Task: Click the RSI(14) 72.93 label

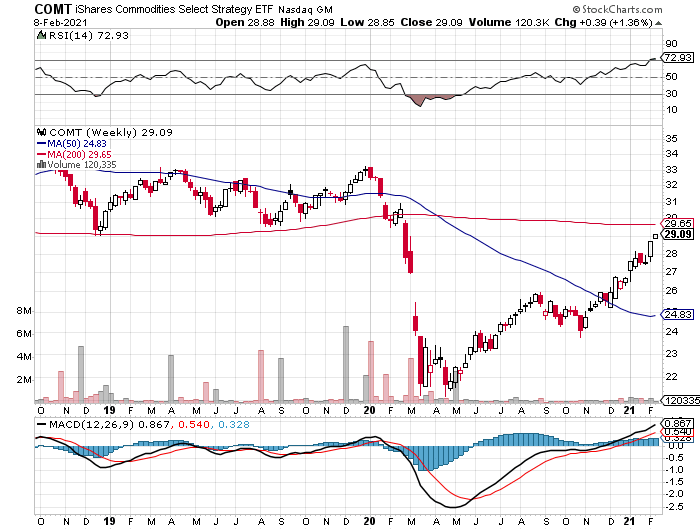Action: (x=88, y=35)
